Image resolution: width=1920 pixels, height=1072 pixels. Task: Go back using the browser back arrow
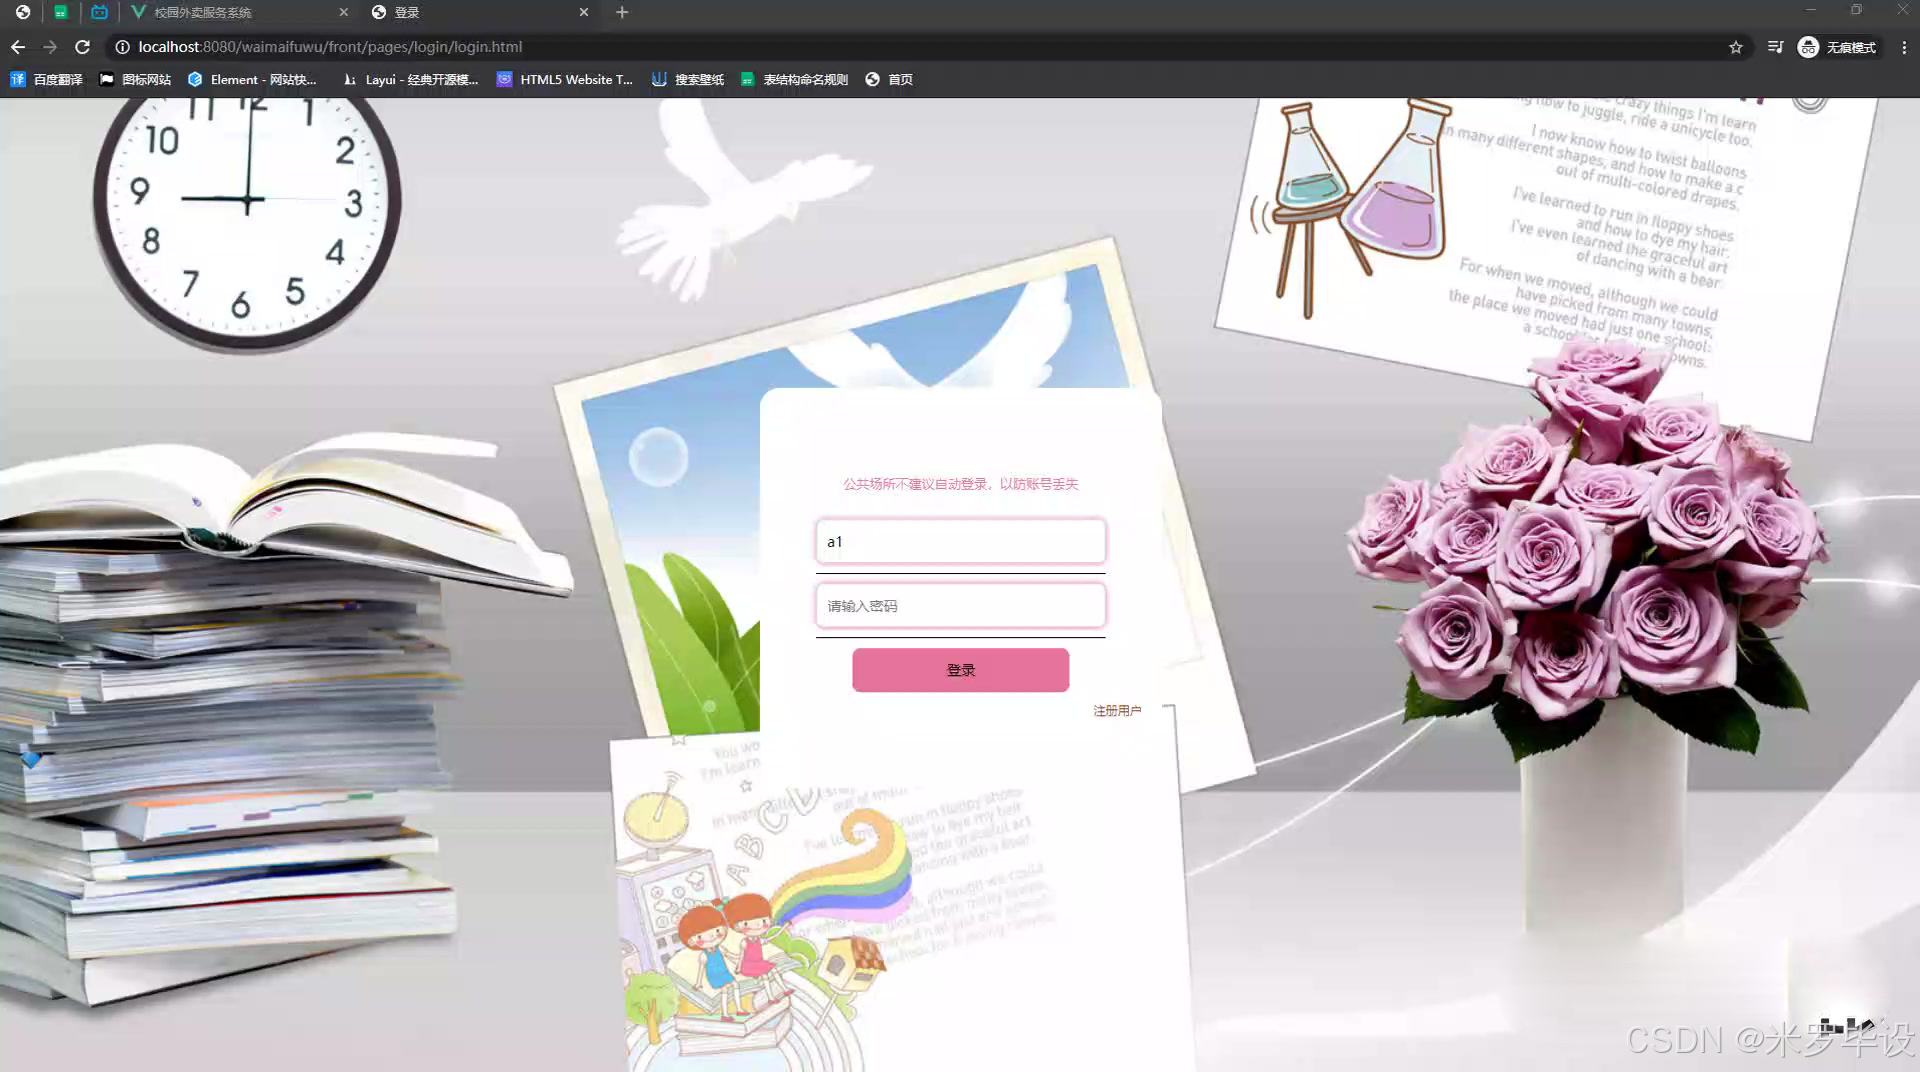point(18,47)
